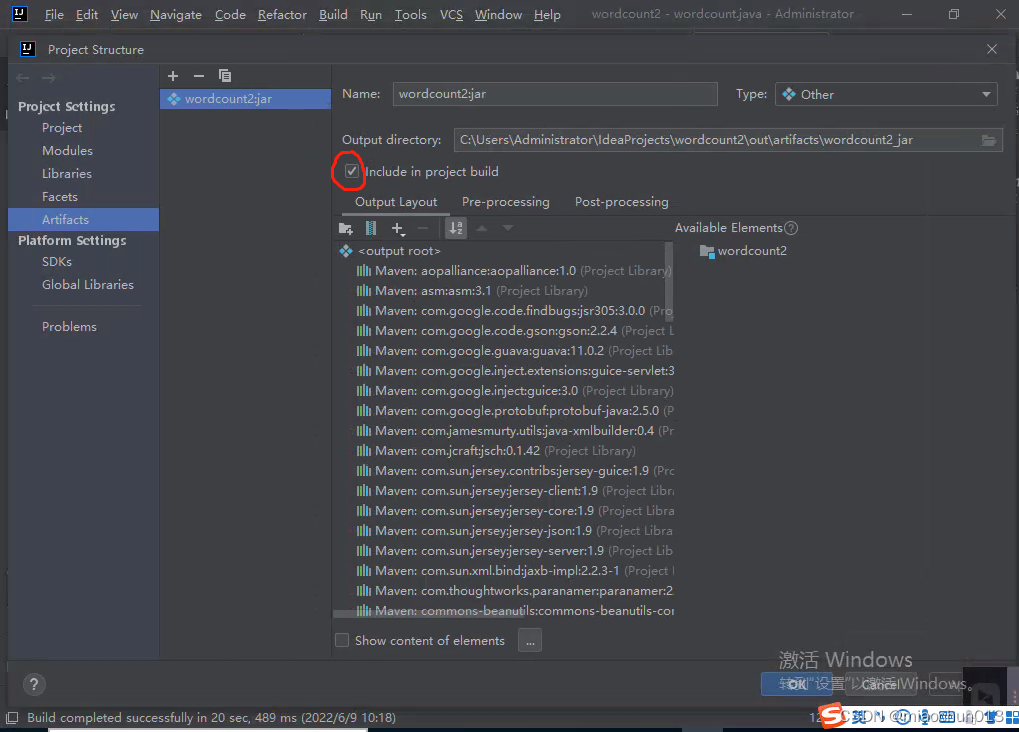The image size is (1019, 732).
Task: Enable Show content of elements checkbox
Action: pos(342,640)
